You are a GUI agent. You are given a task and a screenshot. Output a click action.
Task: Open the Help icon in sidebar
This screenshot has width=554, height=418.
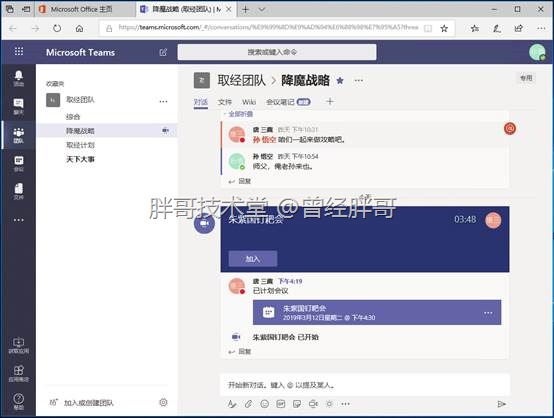18,401
